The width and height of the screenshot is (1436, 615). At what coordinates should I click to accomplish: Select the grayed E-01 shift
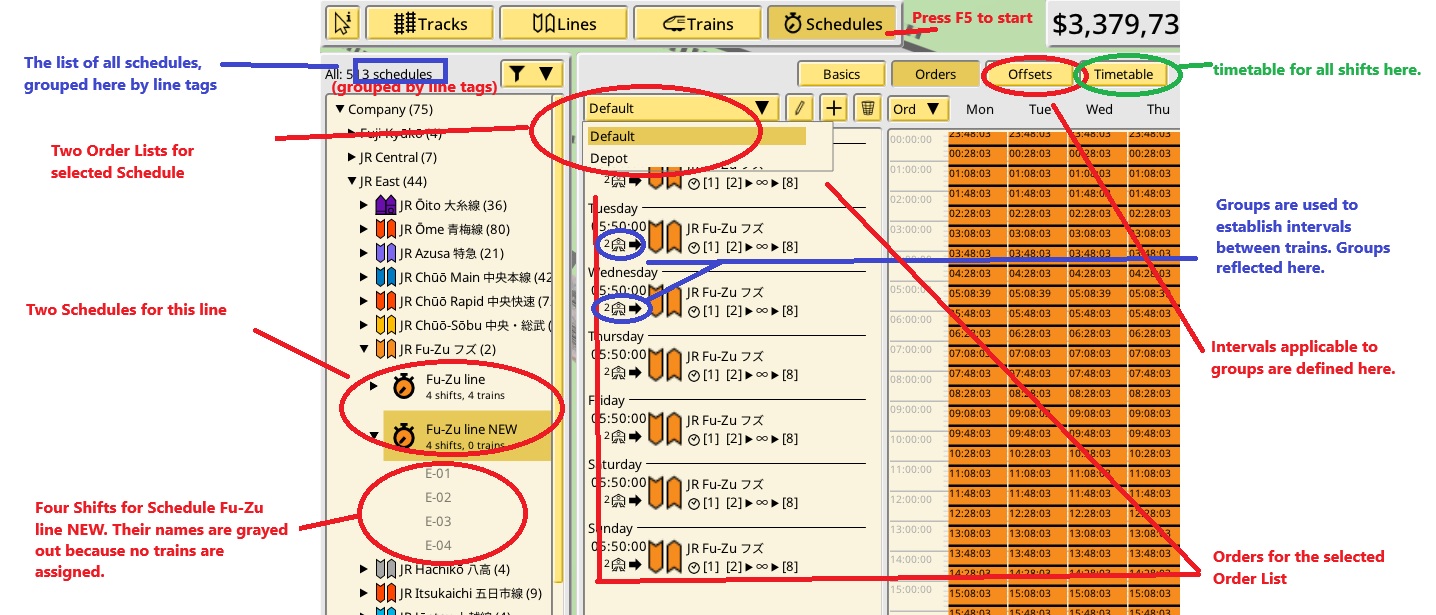(438, 473)
